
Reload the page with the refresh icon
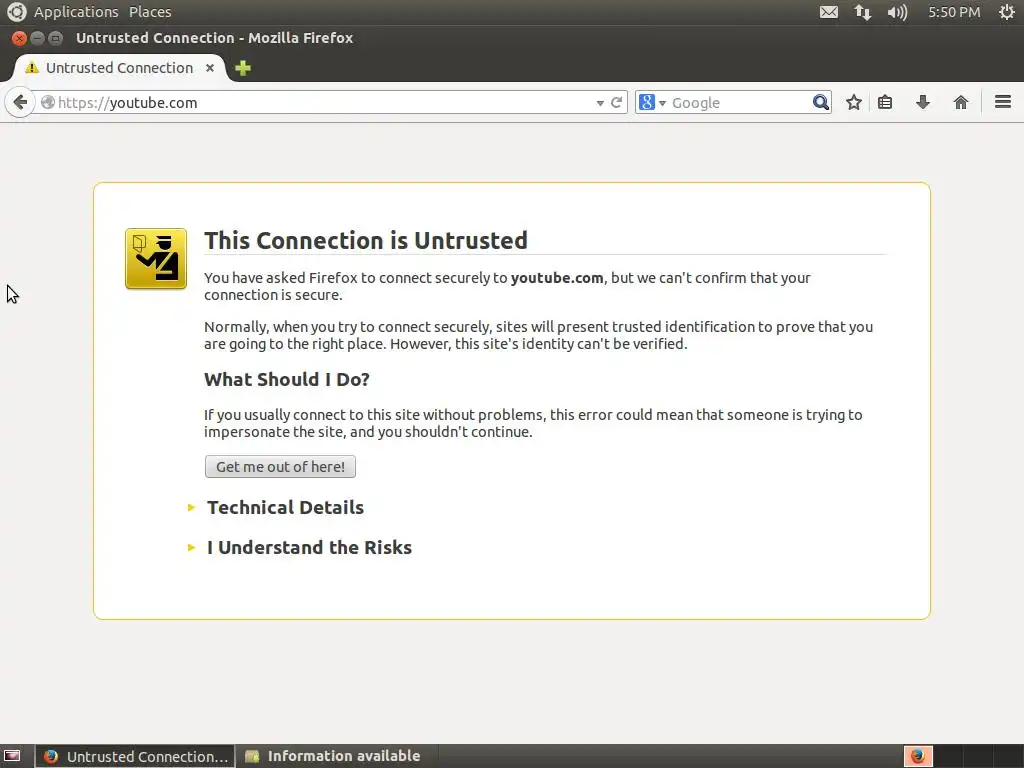click(x=616, y=103)
